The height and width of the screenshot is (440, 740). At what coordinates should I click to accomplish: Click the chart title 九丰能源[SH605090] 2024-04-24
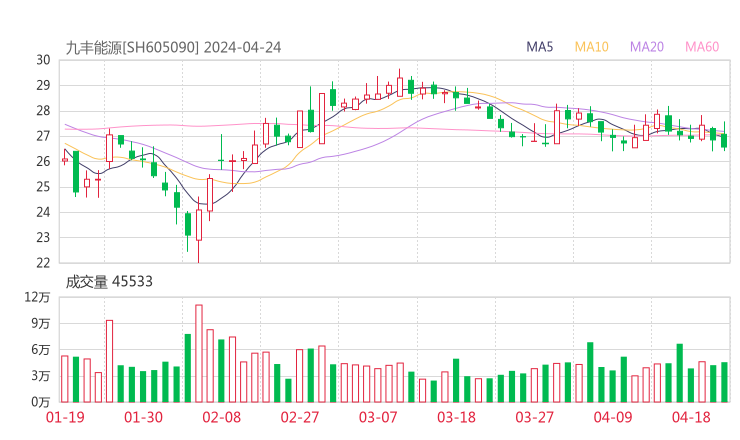click(x=173, y=48)
